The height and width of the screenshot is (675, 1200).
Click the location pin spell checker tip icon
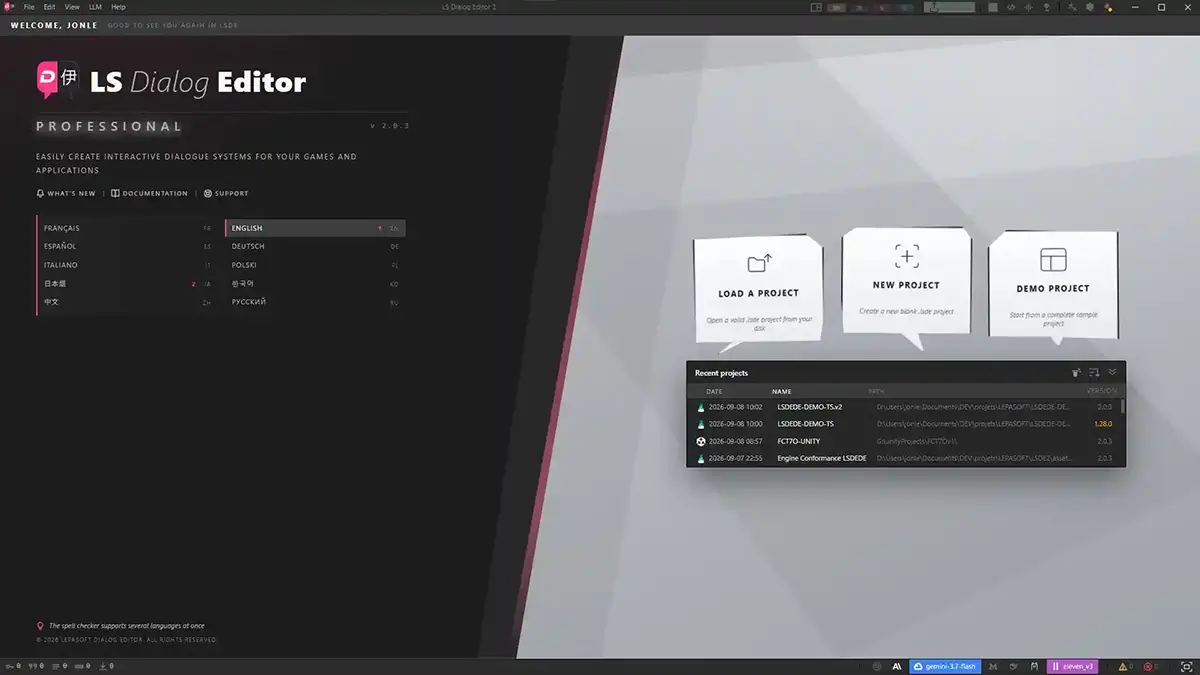coord(40,626)
